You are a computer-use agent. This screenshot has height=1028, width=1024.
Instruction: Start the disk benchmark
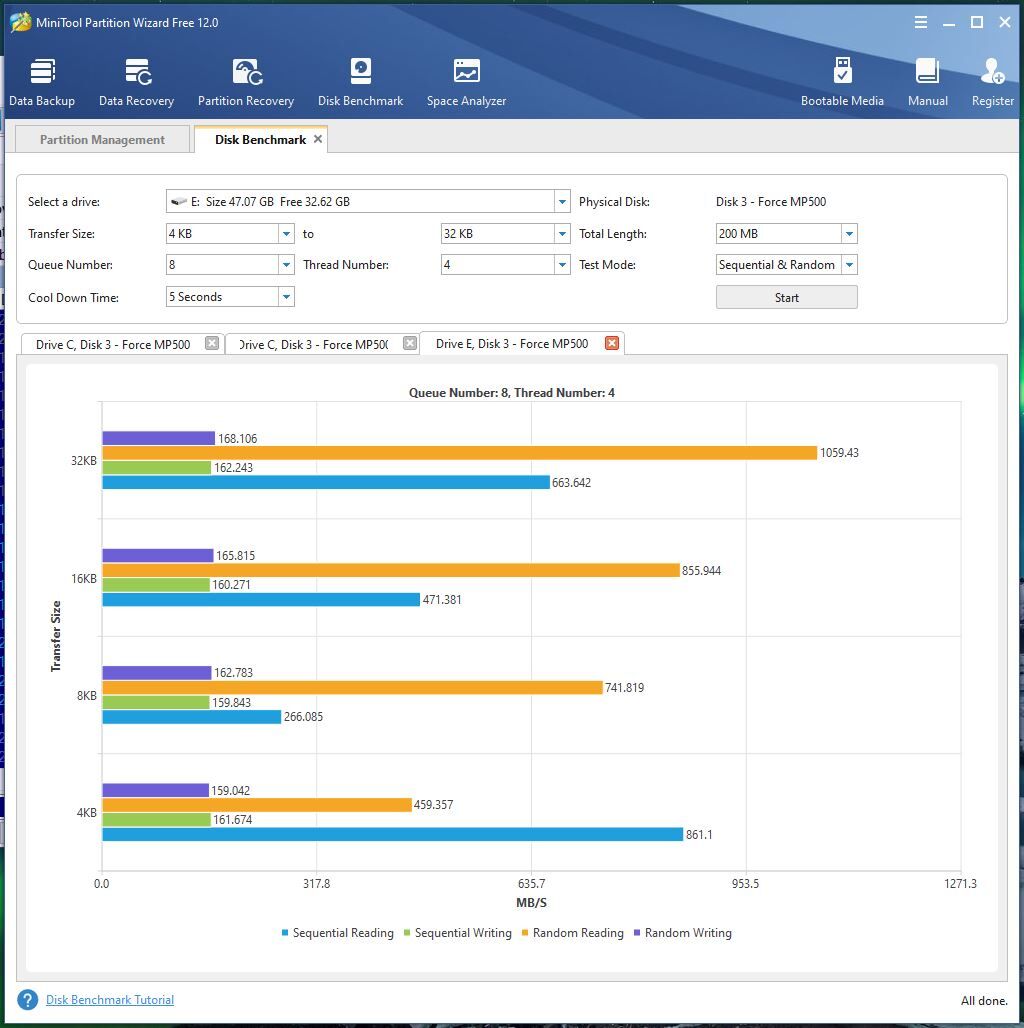[787, 297]
